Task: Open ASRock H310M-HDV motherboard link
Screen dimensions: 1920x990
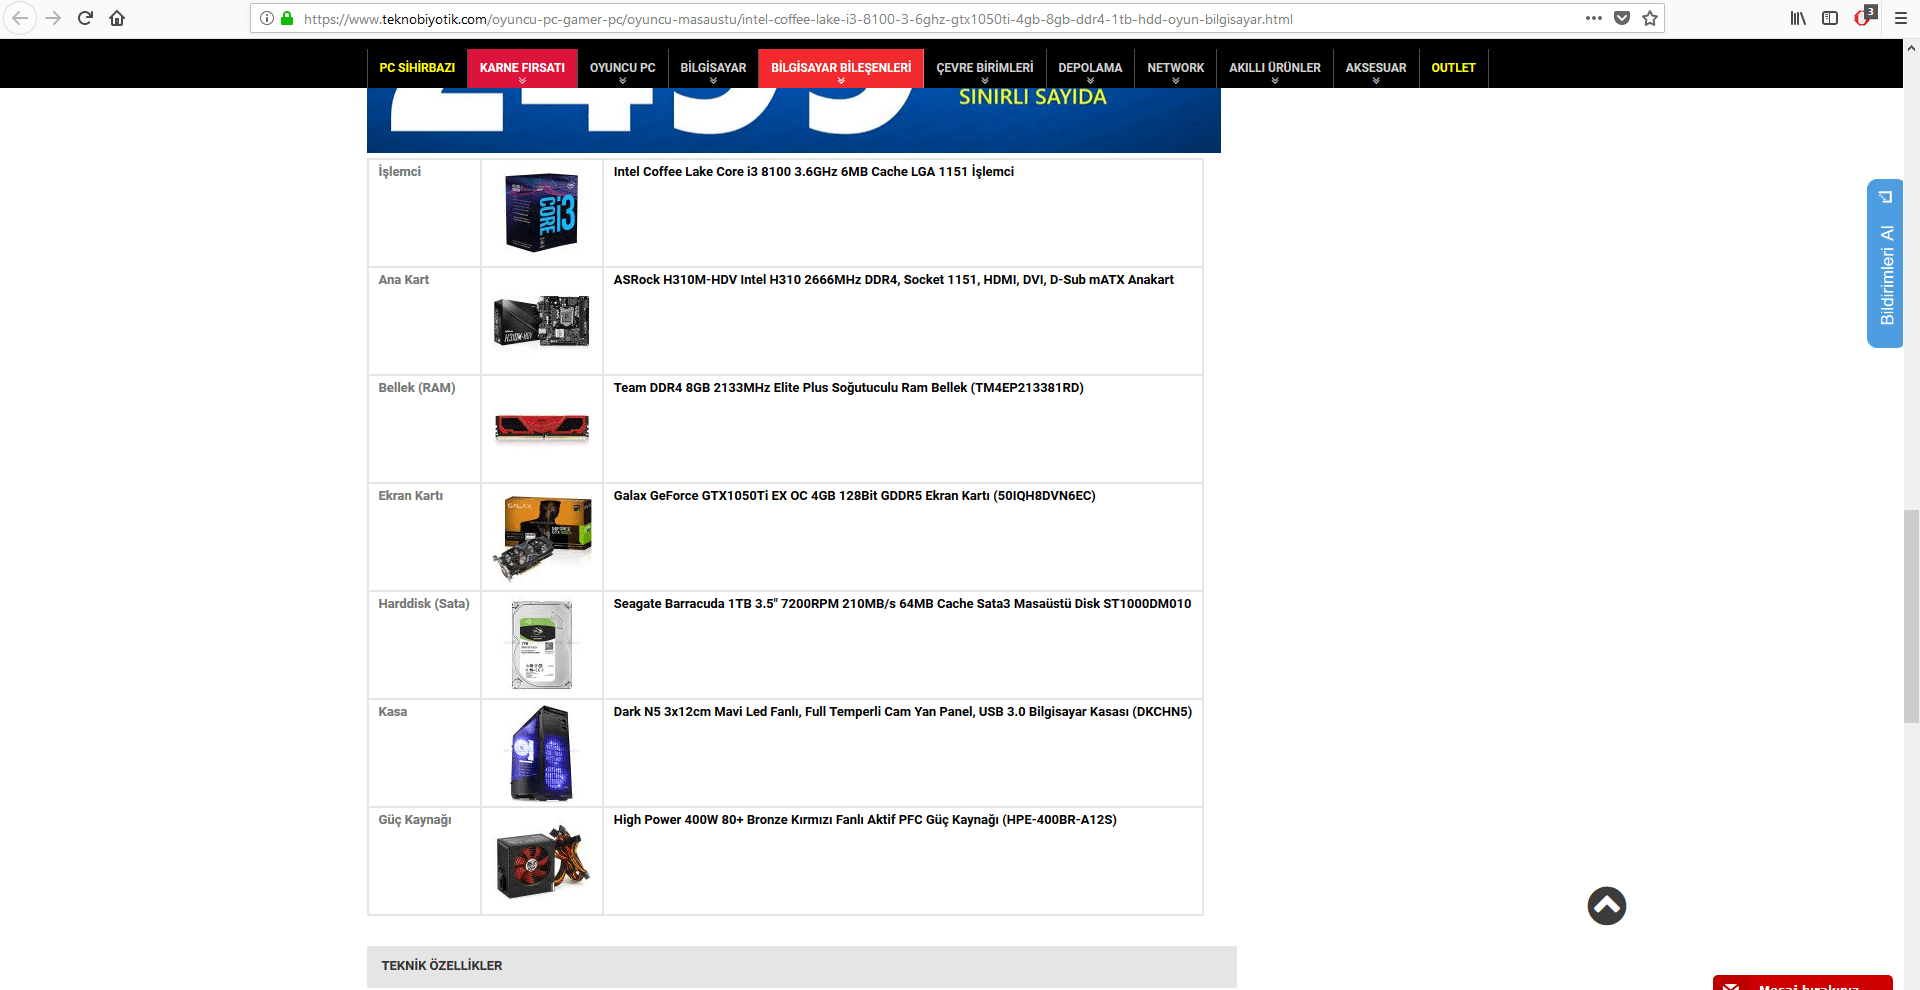Action: (x=894, y=280)
